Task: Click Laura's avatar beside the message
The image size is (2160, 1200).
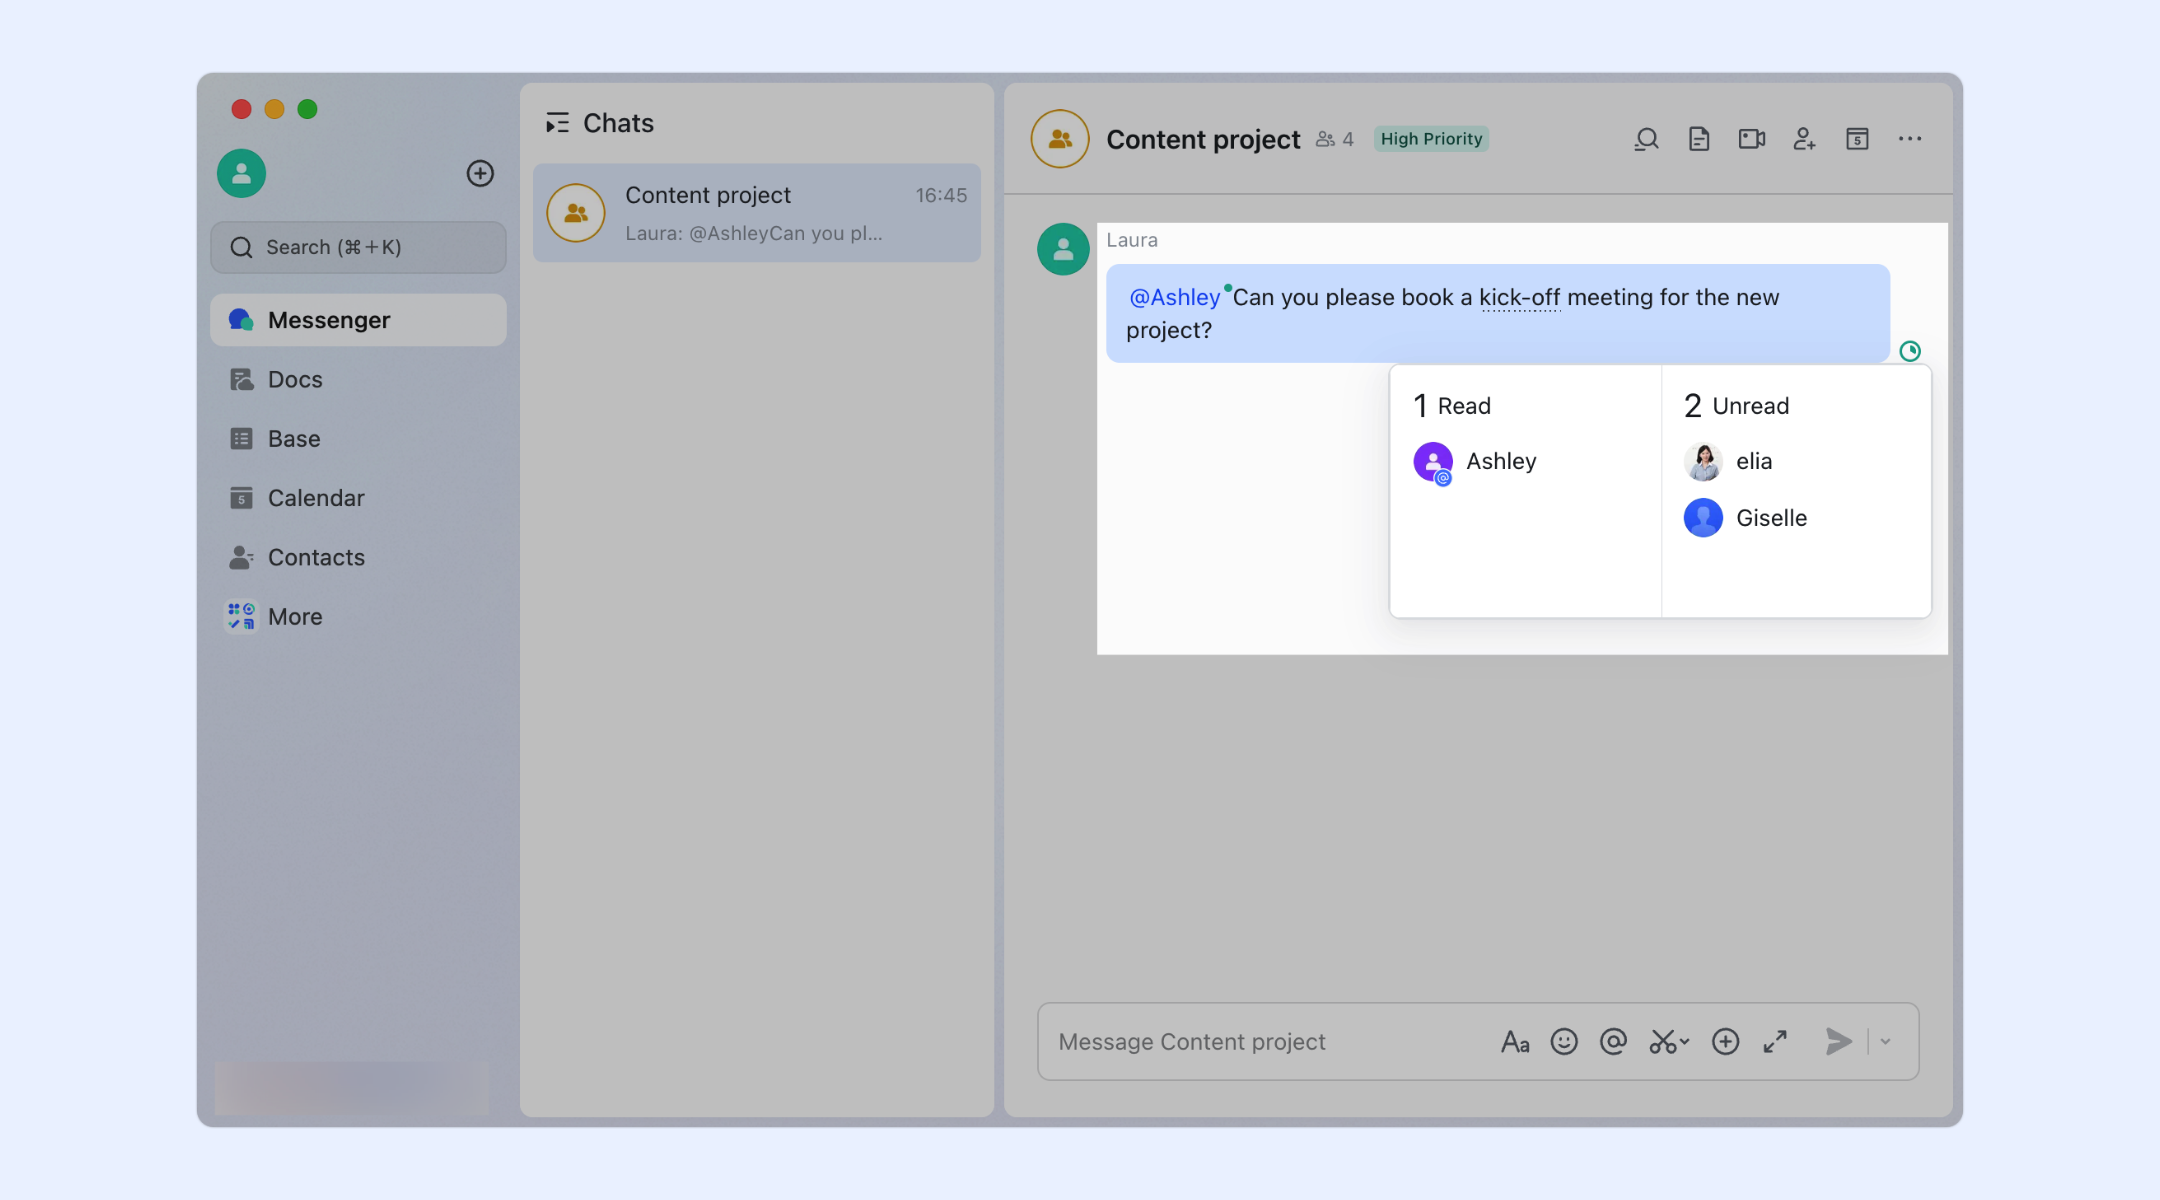Action: point(1063,249)
